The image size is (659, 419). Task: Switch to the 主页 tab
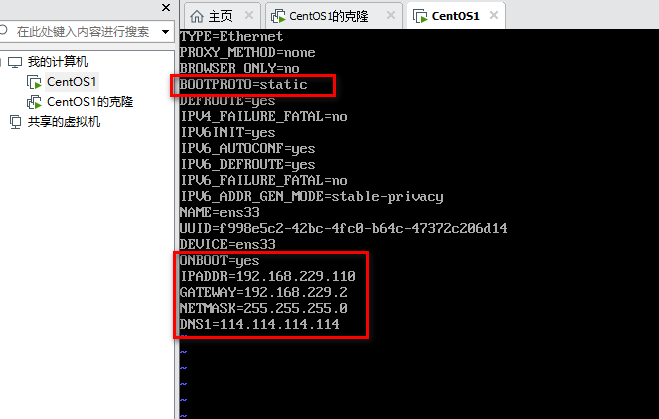click(221, 16)
